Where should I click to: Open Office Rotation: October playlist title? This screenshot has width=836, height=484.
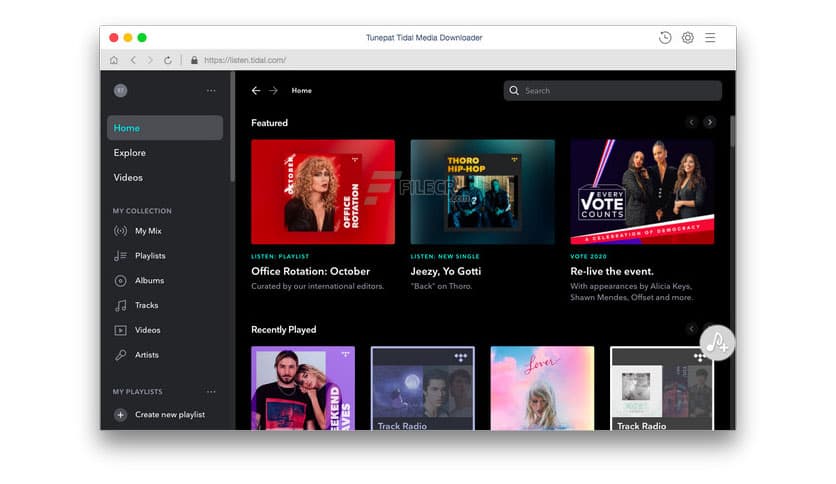310,271
